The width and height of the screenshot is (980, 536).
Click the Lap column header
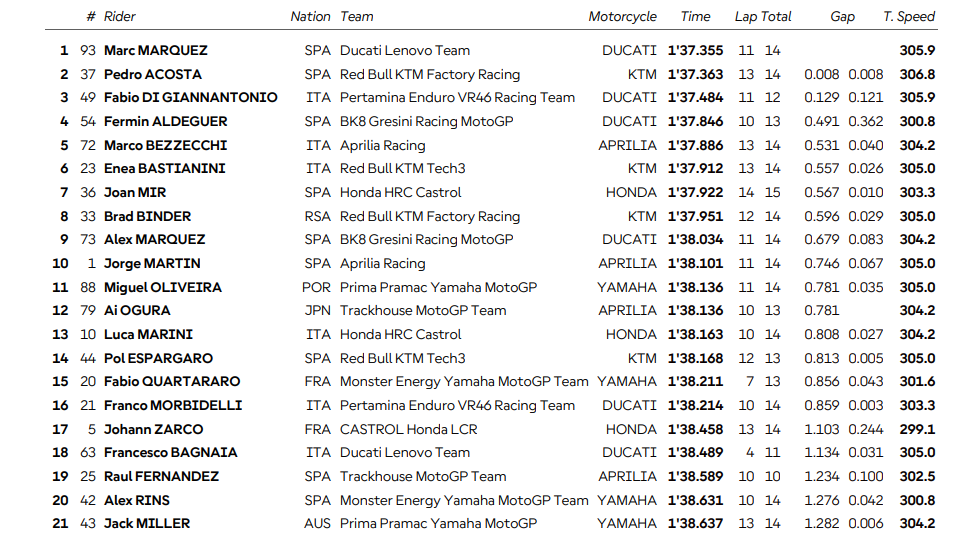746,16
